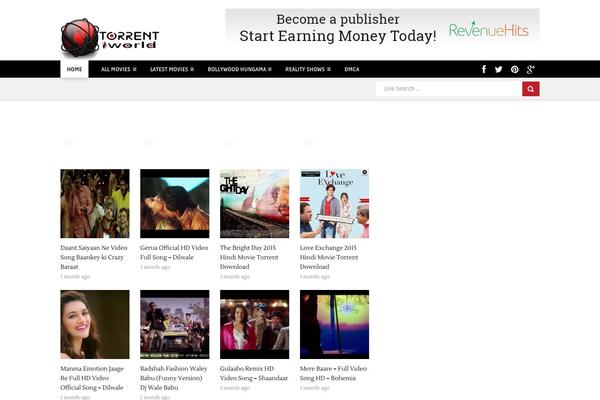Expand the Latest Movies dropdown
The height and width of the screenshot is (400, 600).
point(171,69)
